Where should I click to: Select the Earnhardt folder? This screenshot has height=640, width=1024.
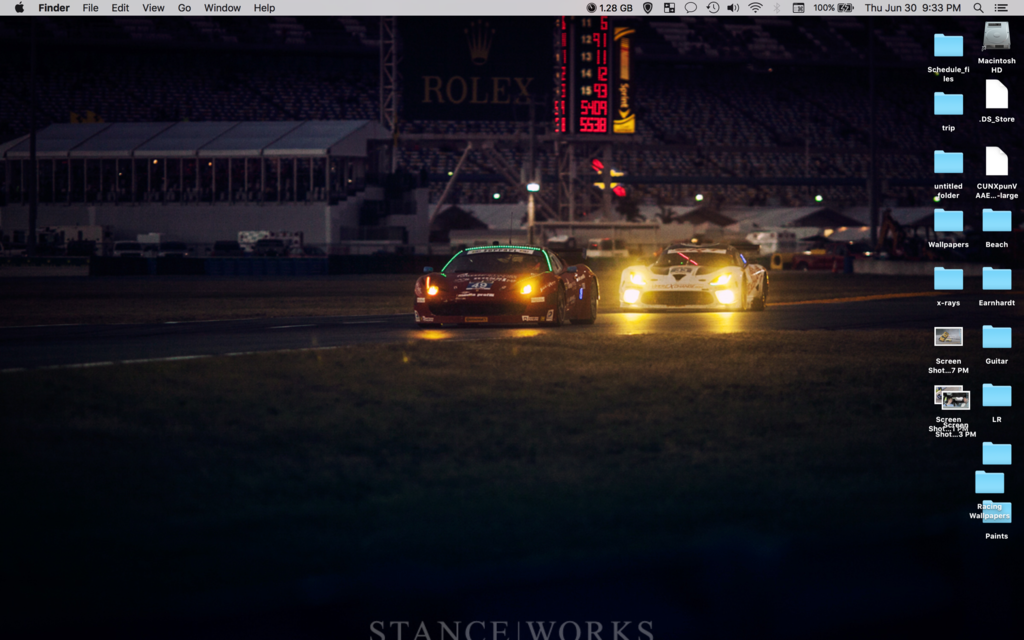(x=996, y=279)
